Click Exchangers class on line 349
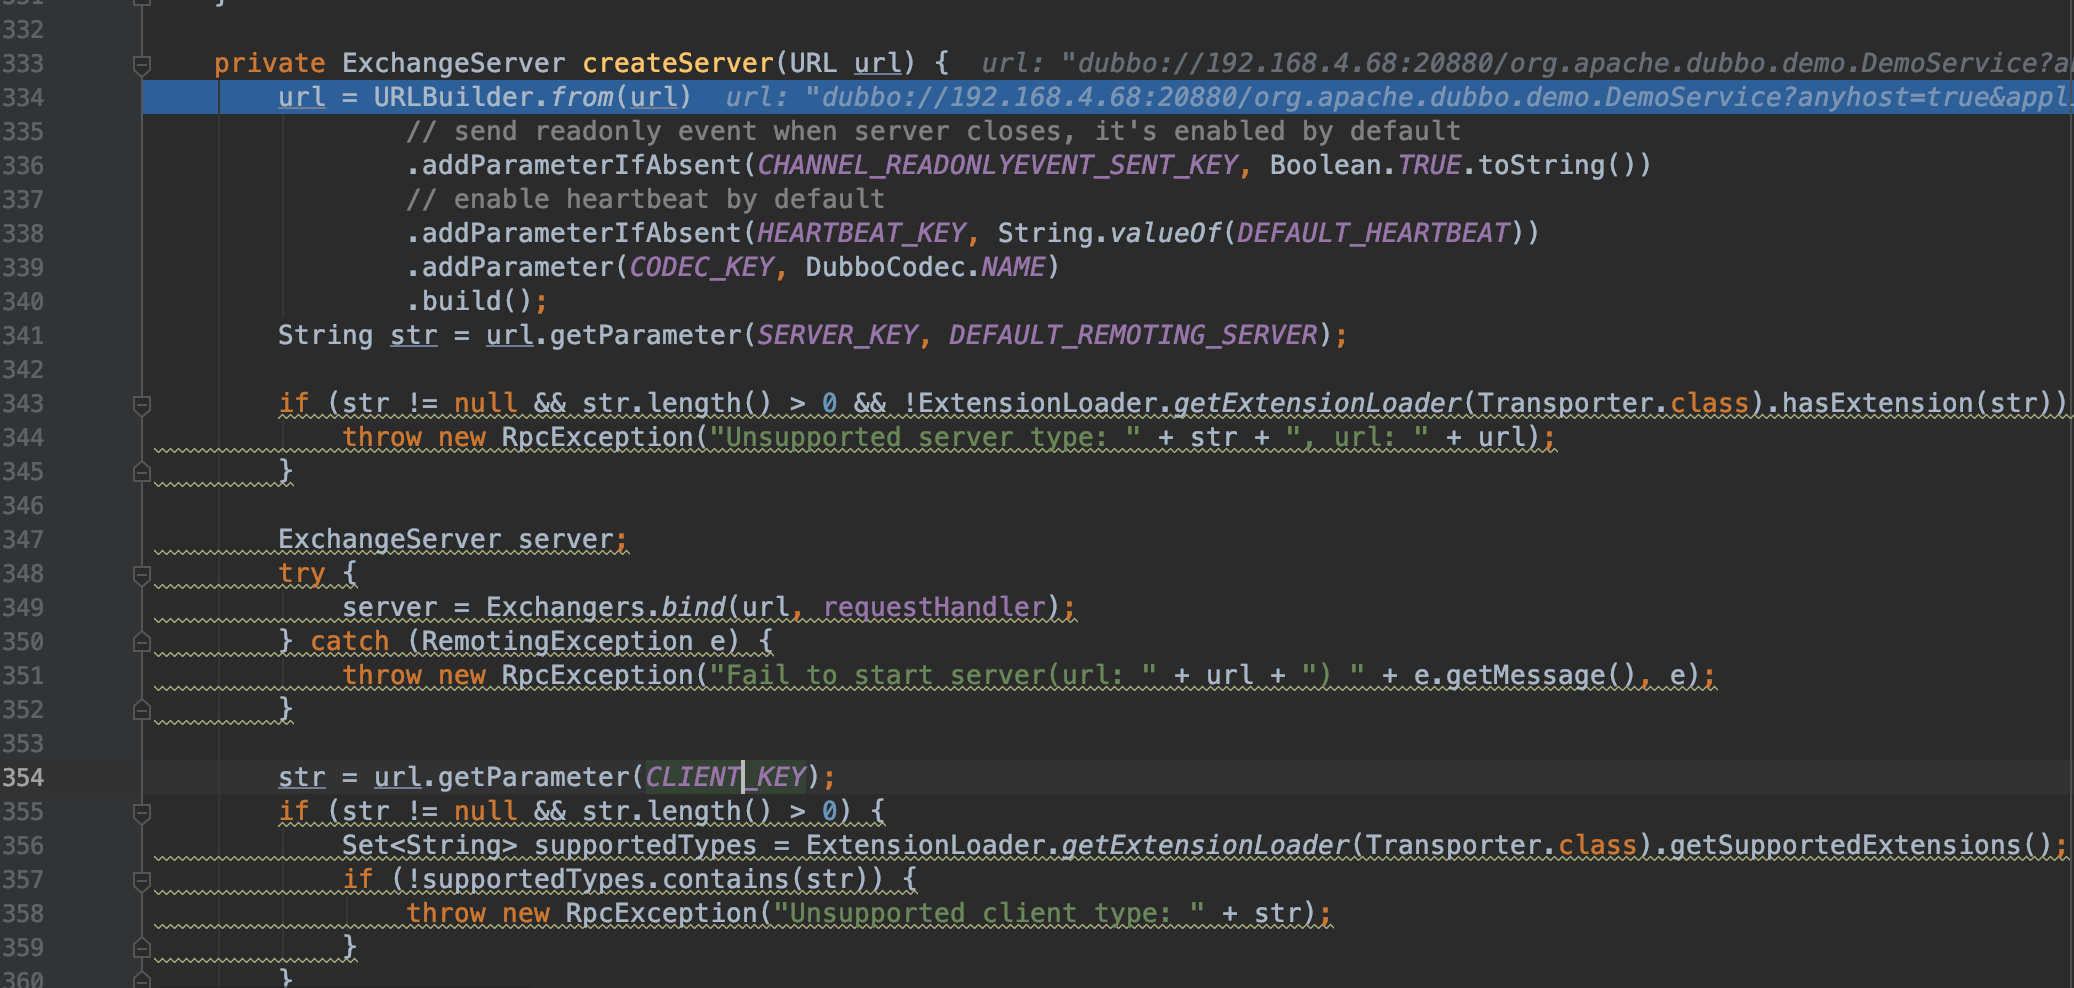 coord(565,607)
